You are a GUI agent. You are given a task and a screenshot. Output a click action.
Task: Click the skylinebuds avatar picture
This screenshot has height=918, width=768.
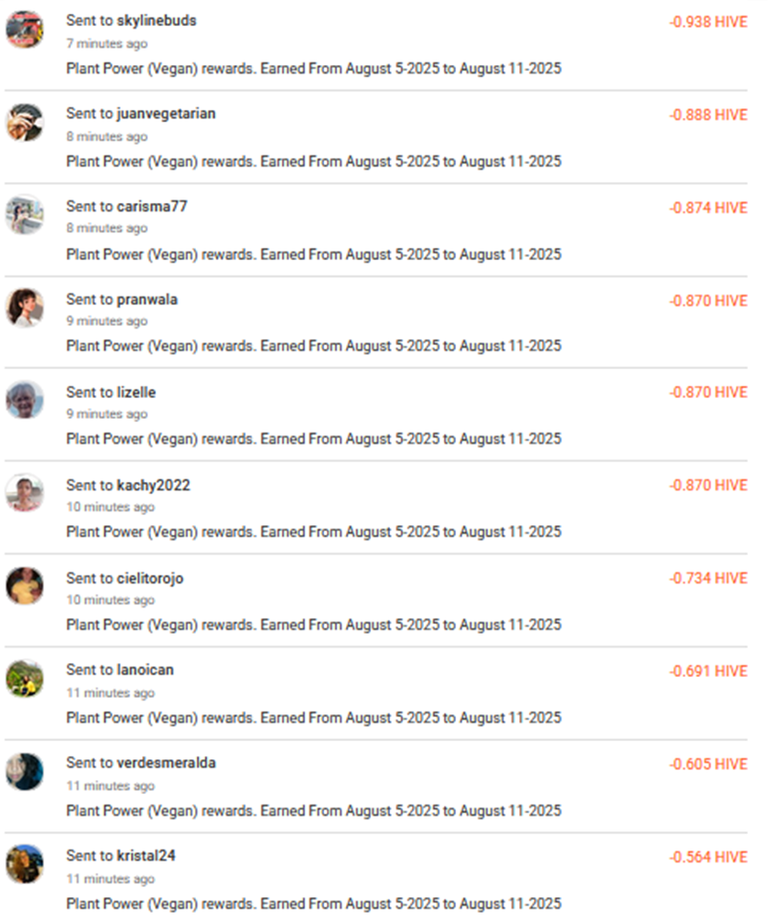(x=25, y=29)
